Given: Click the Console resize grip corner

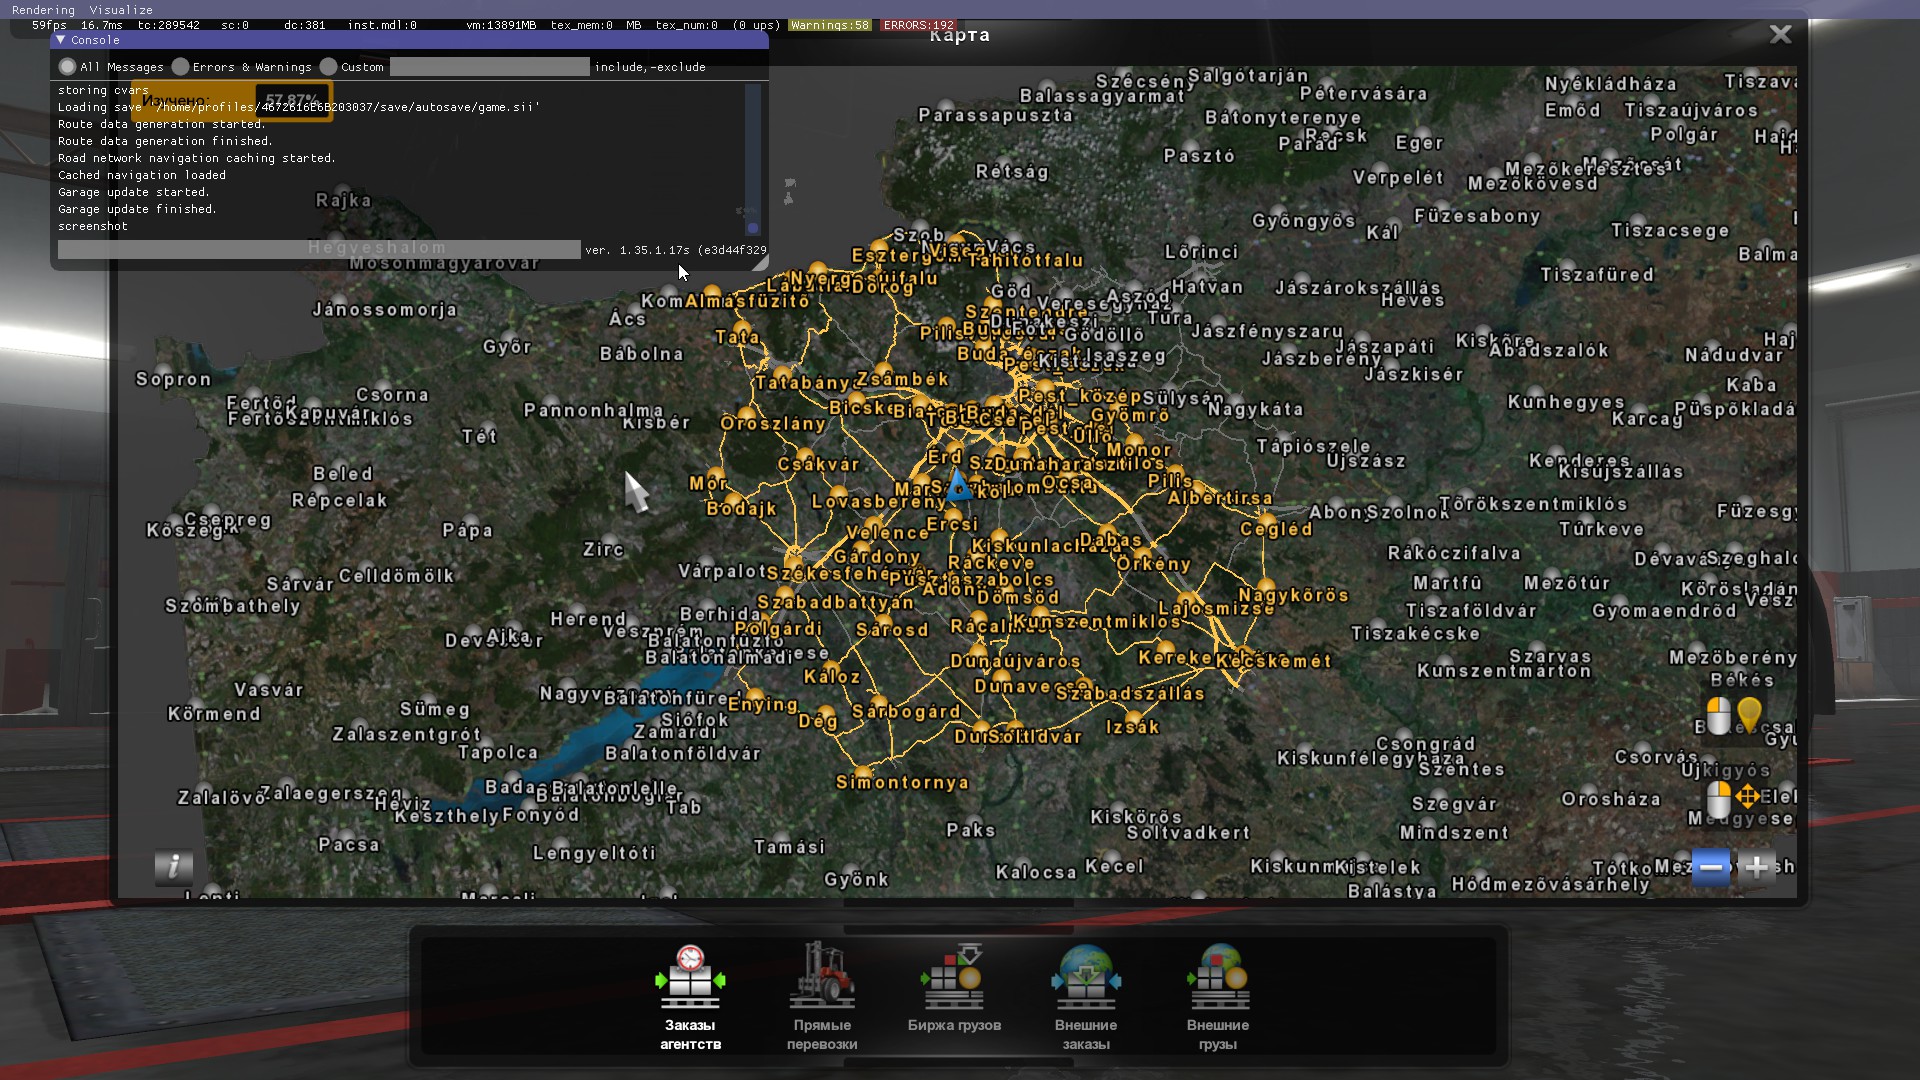Looking at the screenshot, I should point(761,263).
